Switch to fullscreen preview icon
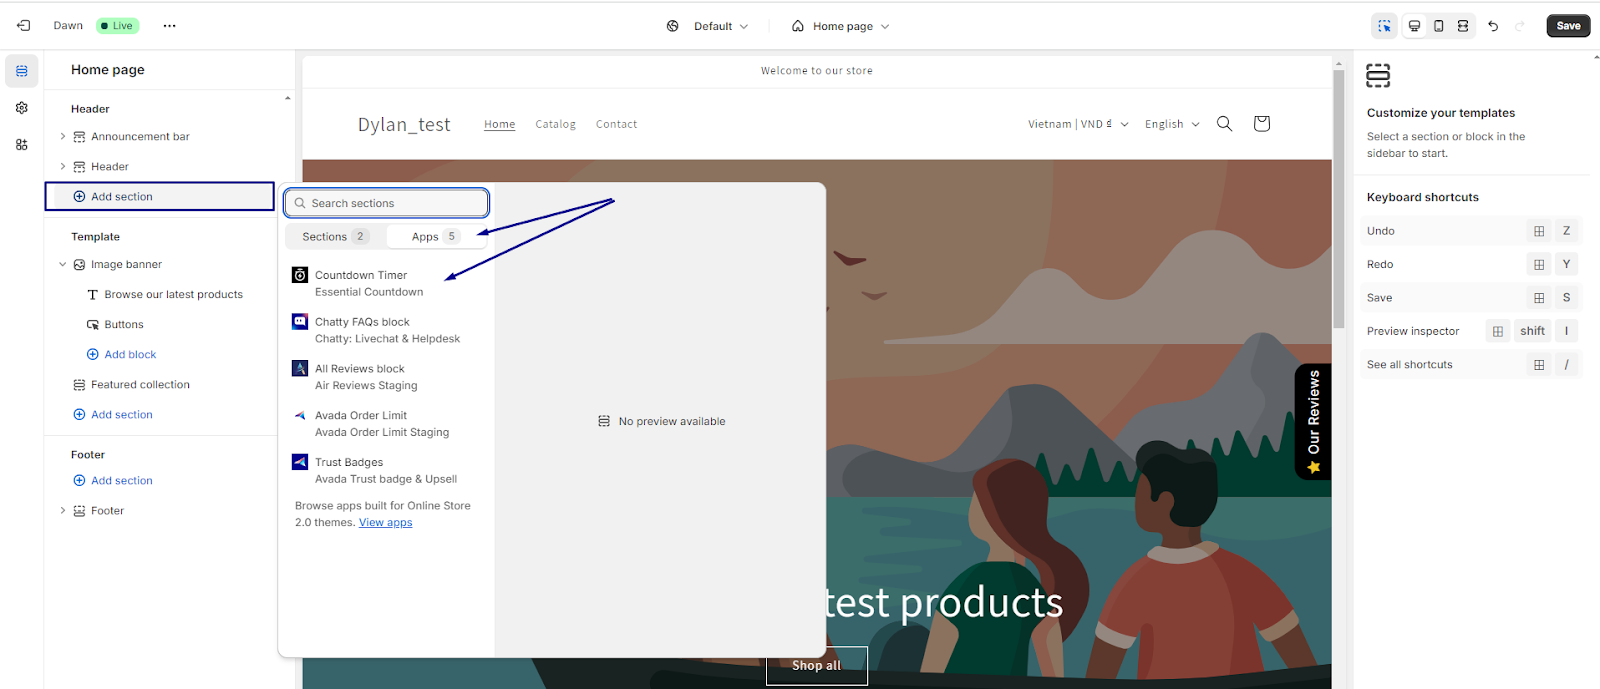This screenshot has width=1600, height=689. click(1463, 26)
